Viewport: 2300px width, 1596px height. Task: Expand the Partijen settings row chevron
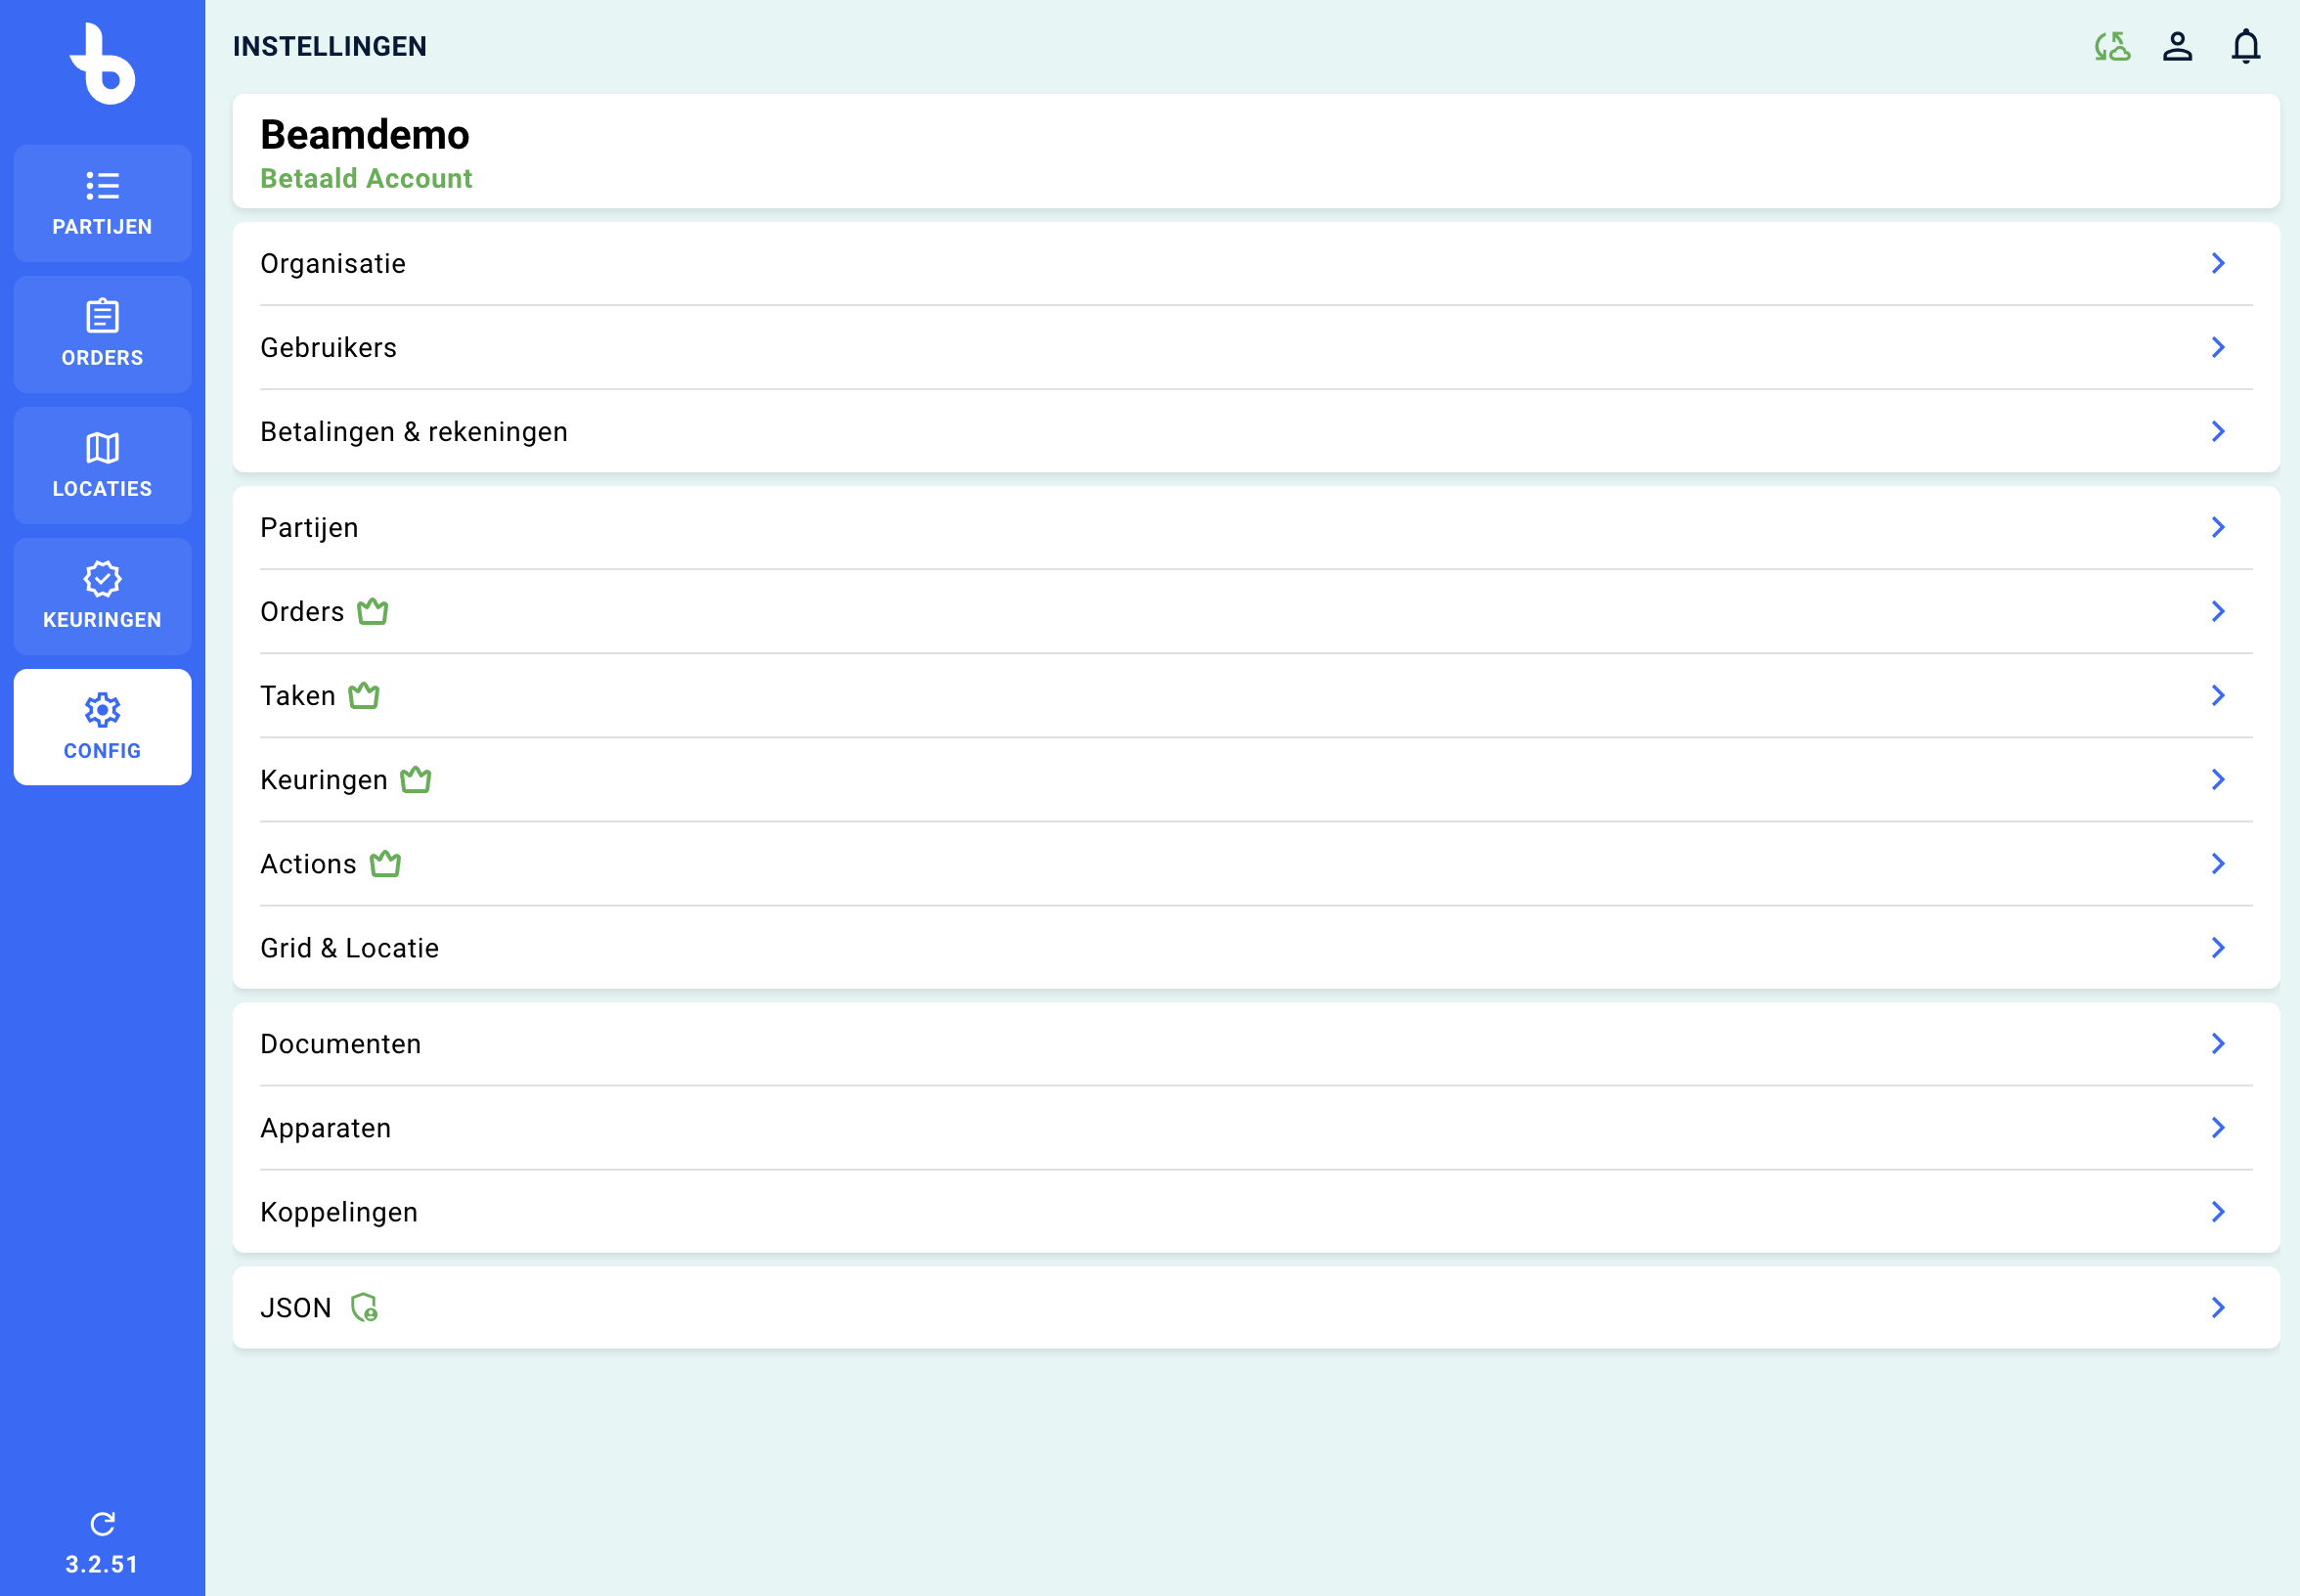pos(2217,527)
